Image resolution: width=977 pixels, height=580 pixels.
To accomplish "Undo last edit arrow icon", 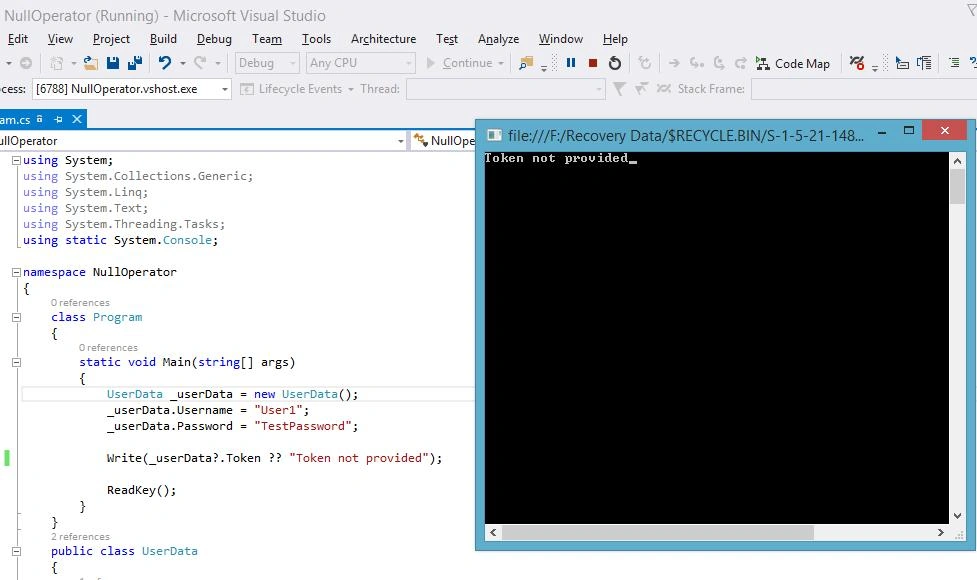I will coord(164,63).
